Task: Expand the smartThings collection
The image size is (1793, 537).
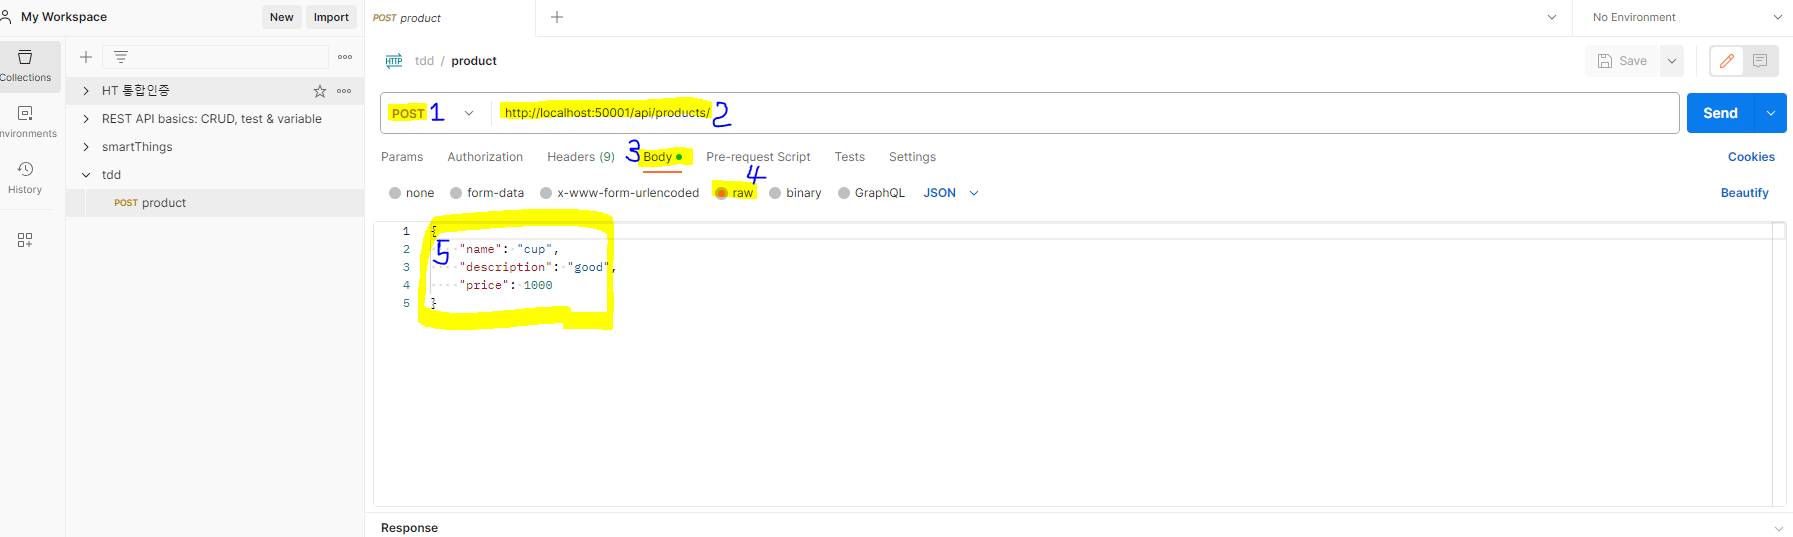Action: click(x=86, y=147)
